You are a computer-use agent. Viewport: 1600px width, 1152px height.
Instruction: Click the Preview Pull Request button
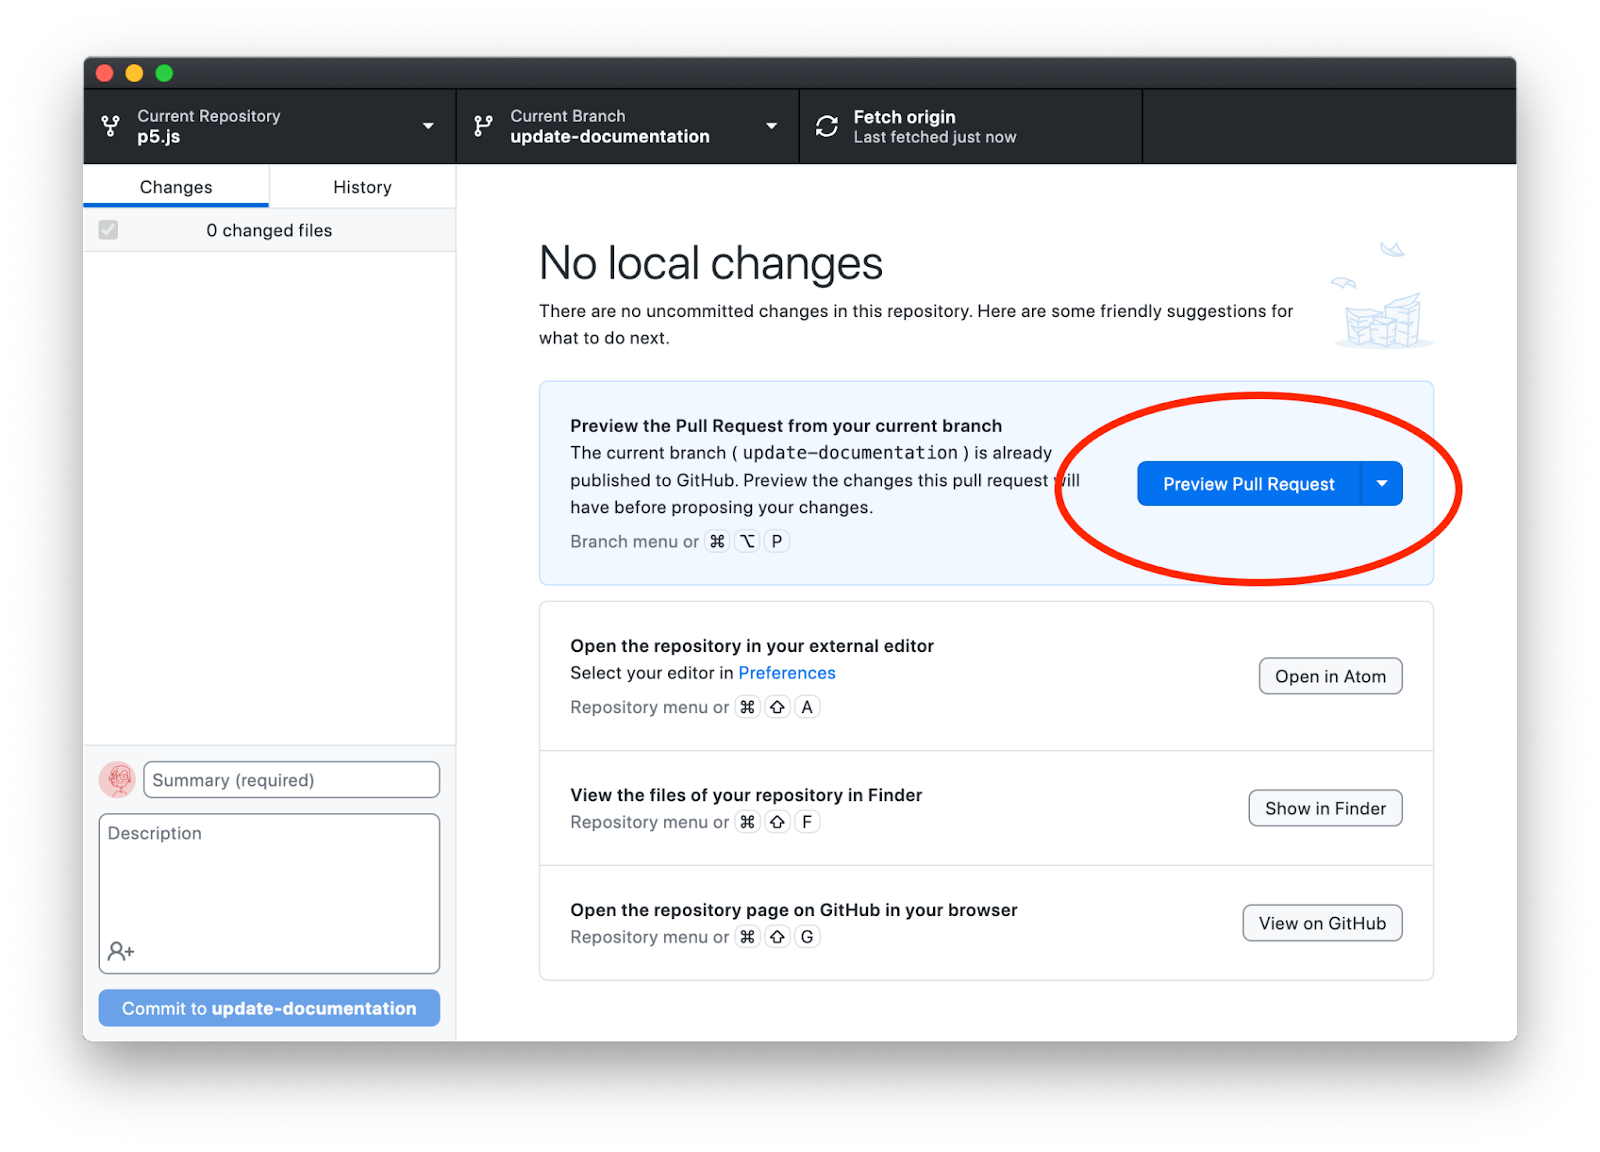click(1249, 483)
